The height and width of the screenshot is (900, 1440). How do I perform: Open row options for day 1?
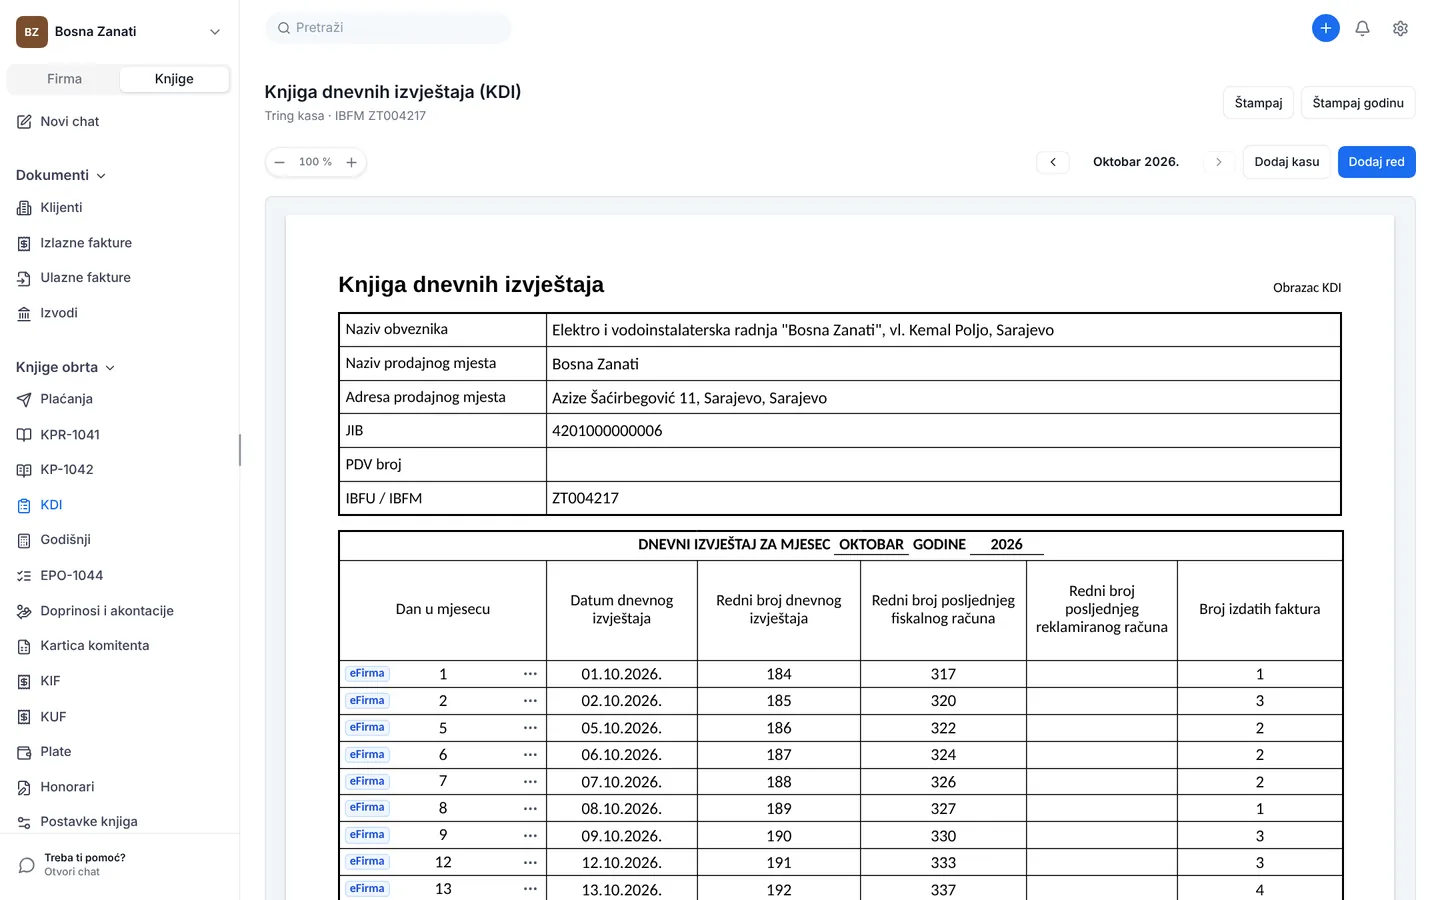click(x=530, y=674)
